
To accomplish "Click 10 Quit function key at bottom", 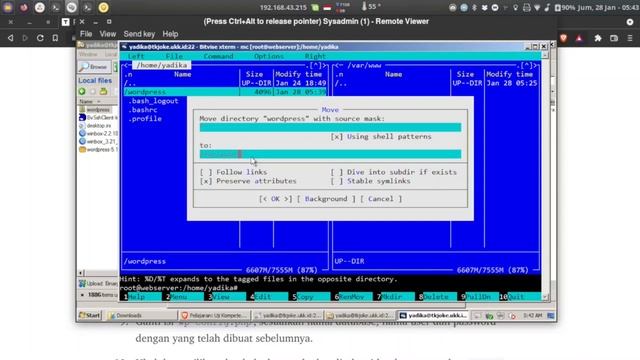I will [520, 297].
